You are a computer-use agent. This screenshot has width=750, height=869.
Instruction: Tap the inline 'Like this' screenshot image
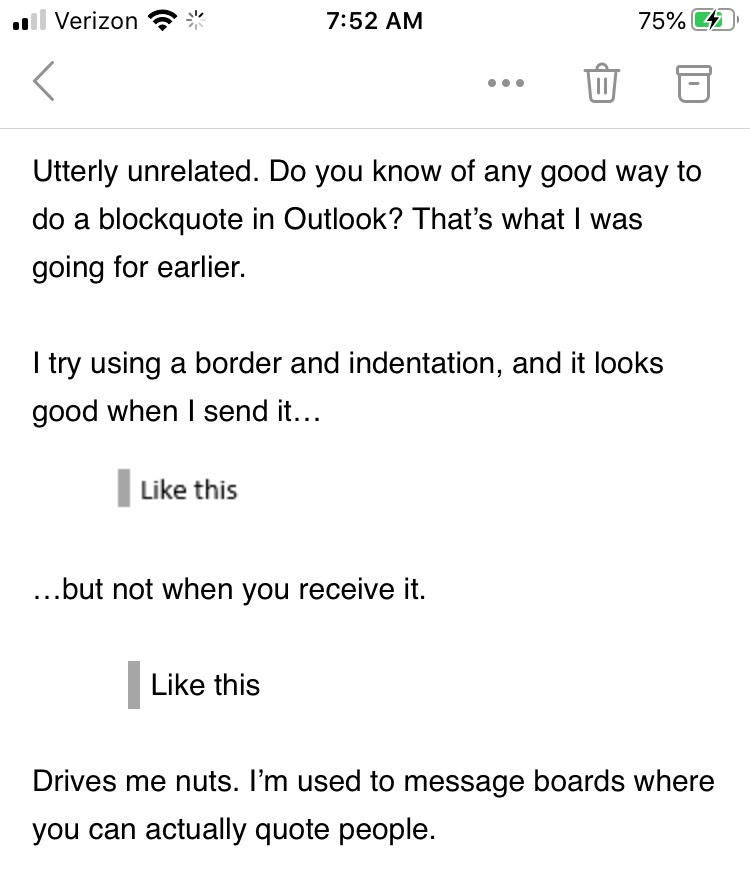pos(178,488)
